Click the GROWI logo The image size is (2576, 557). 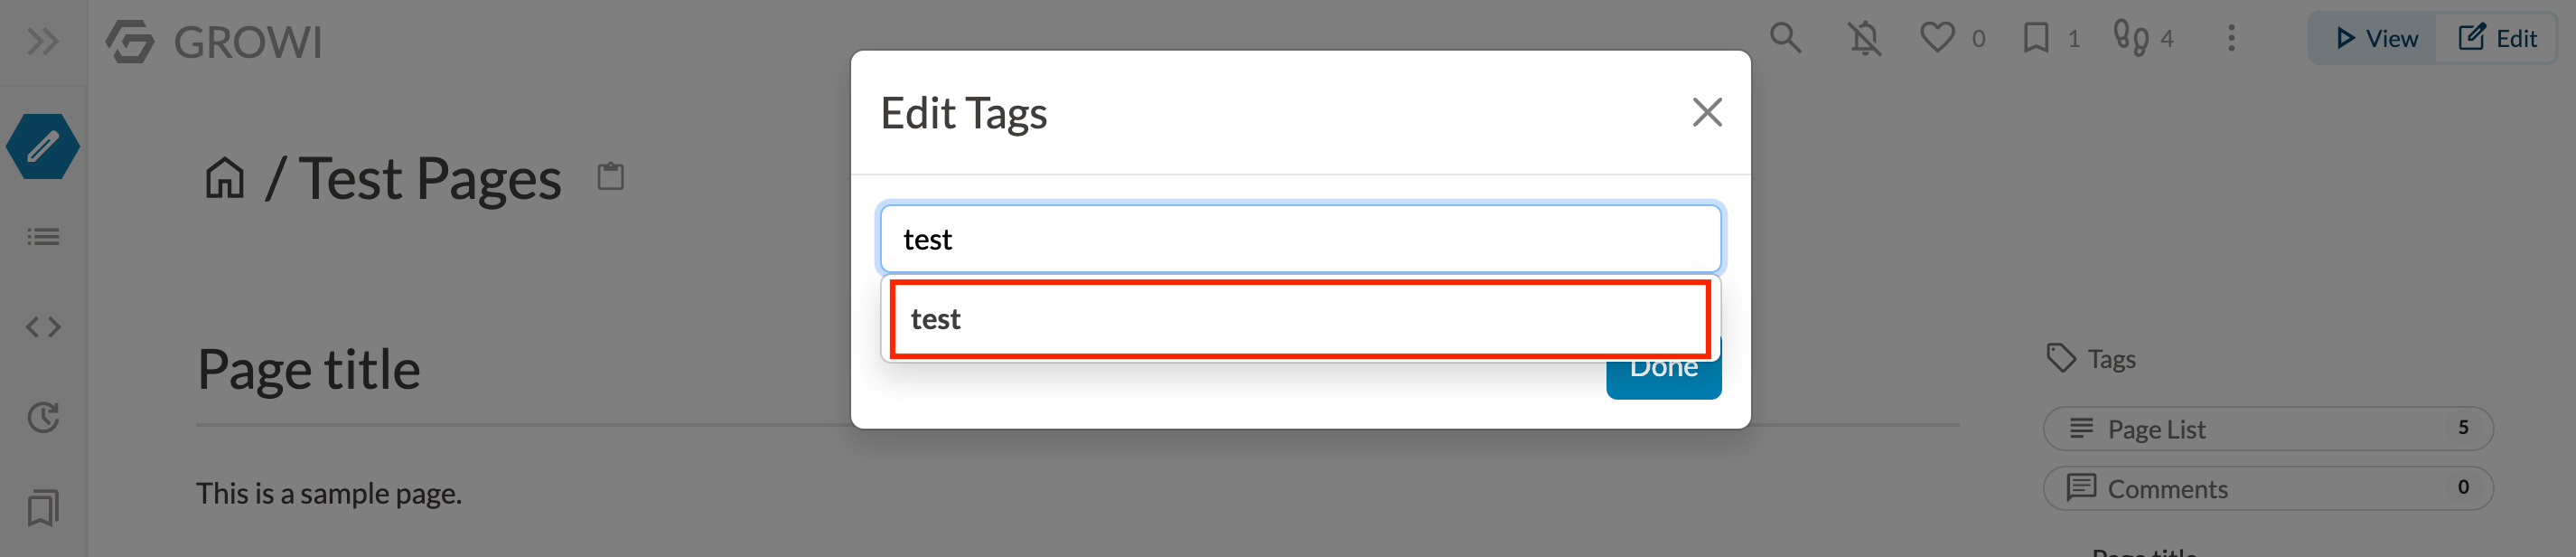coord(214,42)
